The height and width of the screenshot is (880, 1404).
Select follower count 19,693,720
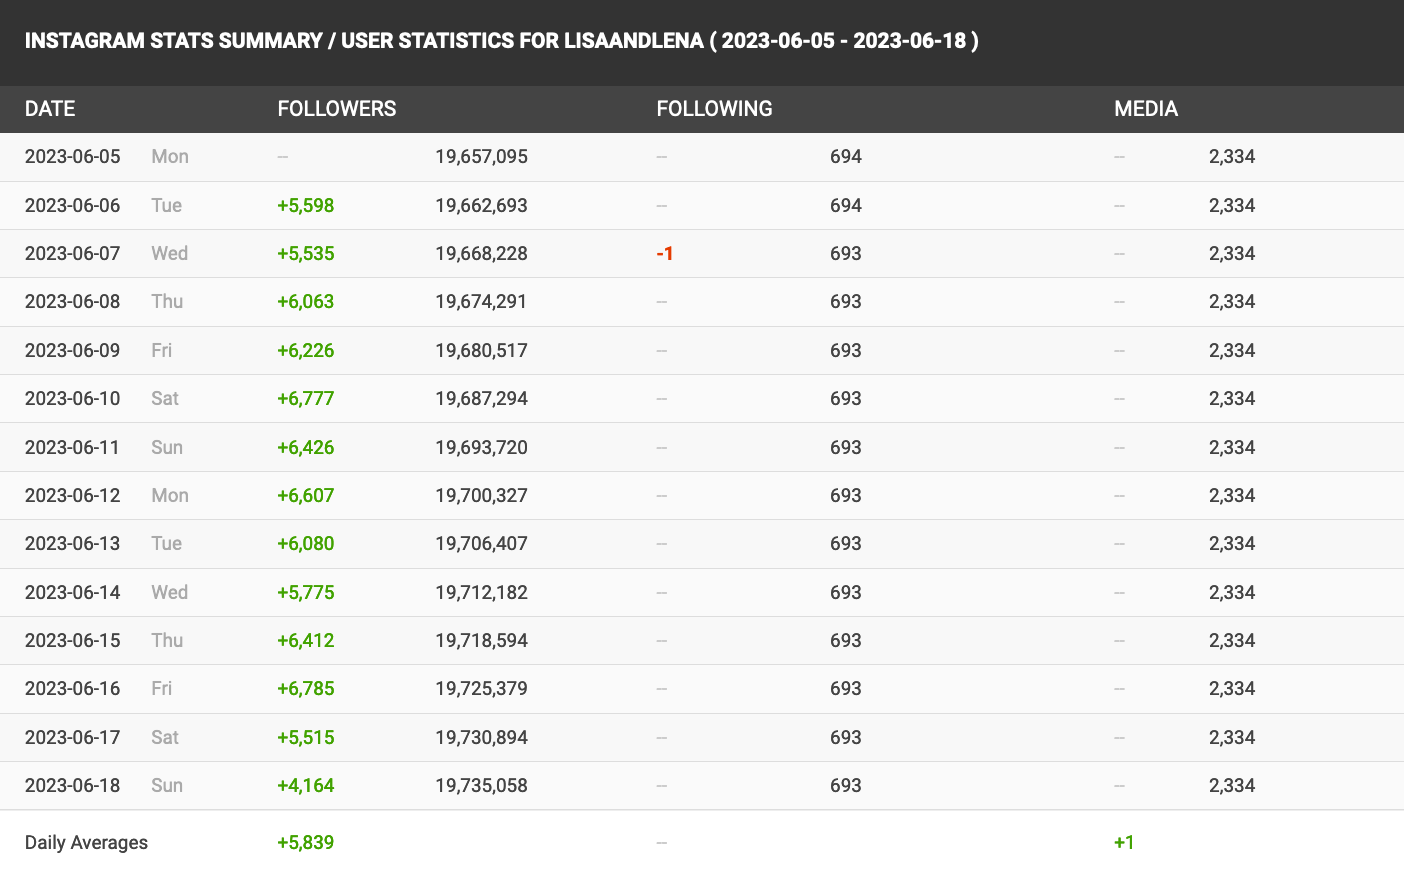pos(481,448)
